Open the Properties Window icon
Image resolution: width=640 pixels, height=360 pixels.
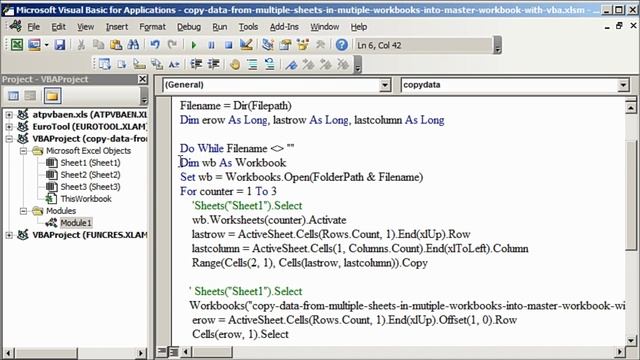(285, 44)
